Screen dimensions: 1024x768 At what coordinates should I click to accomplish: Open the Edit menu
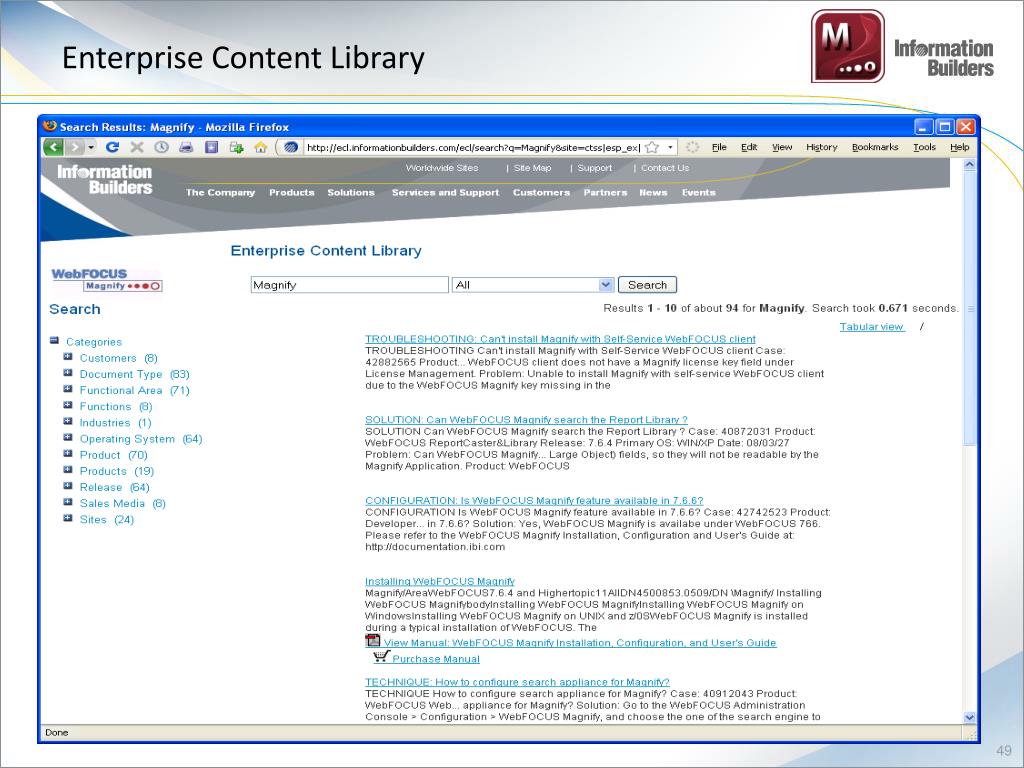(749, 147)
